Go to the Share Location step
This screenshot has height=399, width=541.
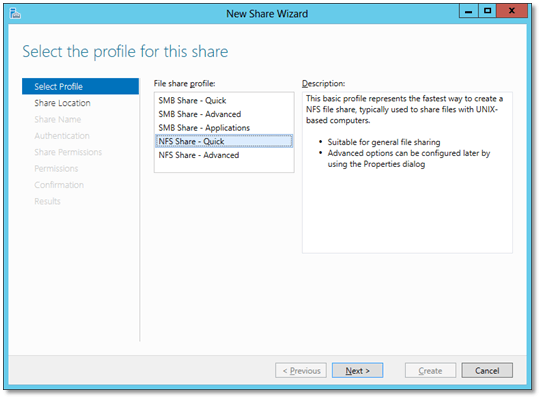coord(62,103)
